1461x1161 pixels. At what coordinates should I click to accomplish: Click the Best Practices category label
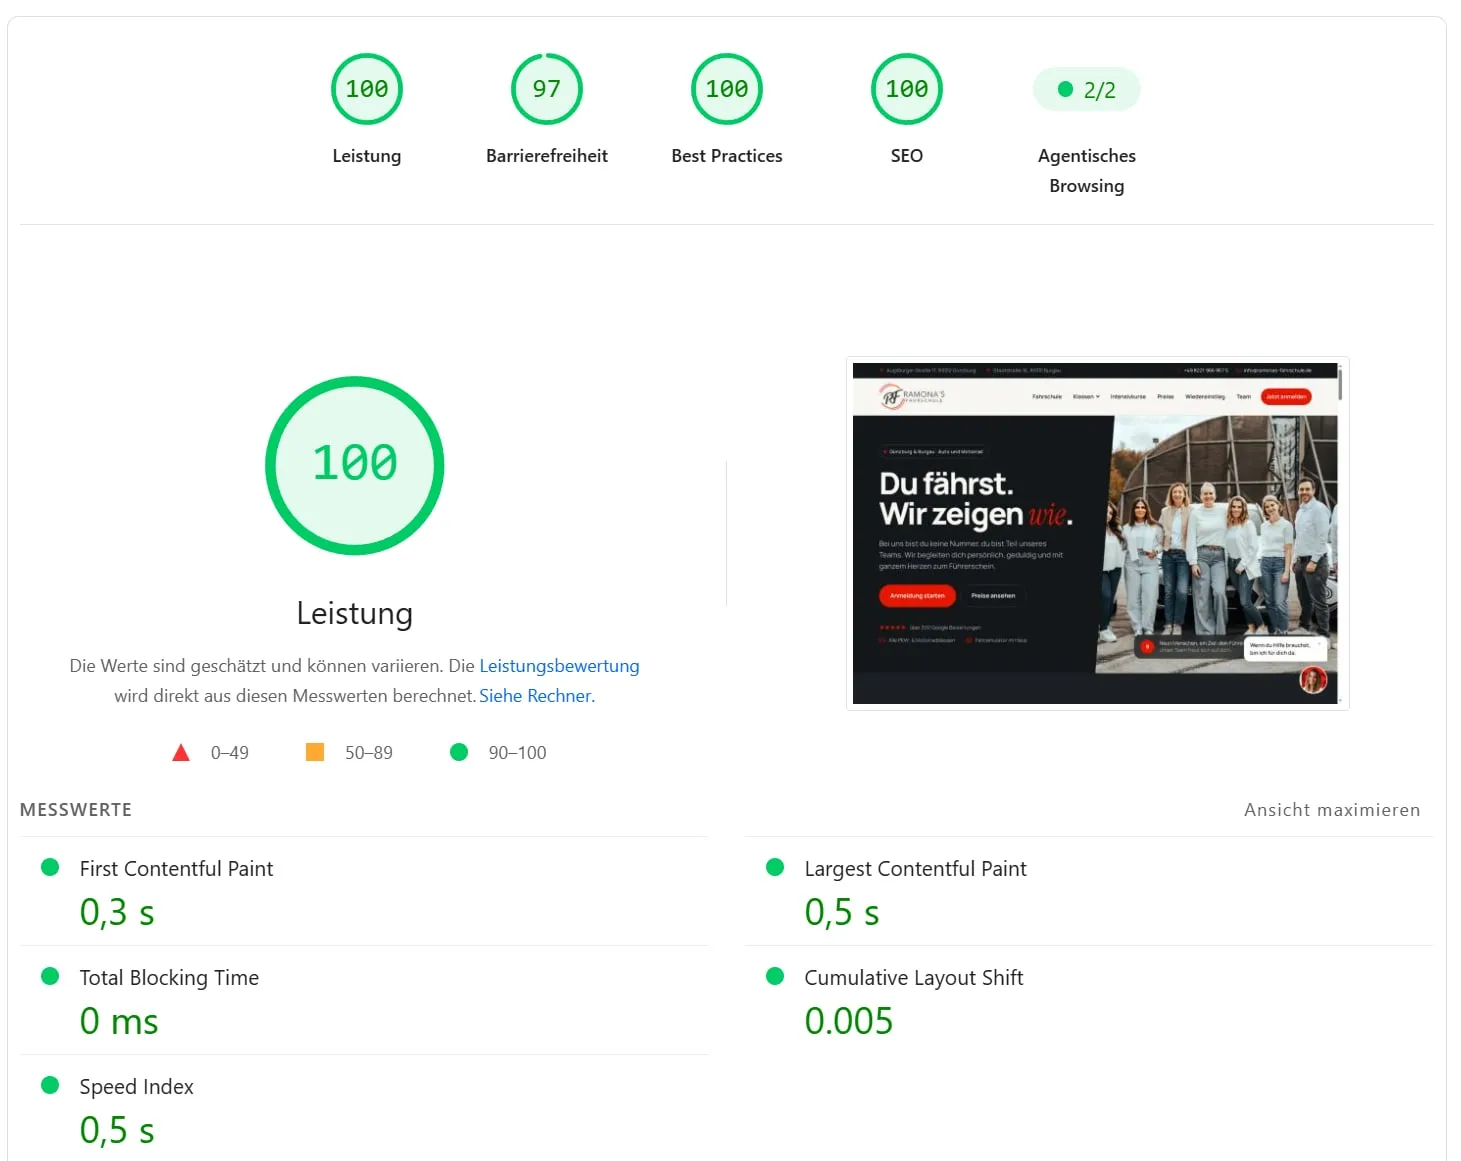[727, 156]
